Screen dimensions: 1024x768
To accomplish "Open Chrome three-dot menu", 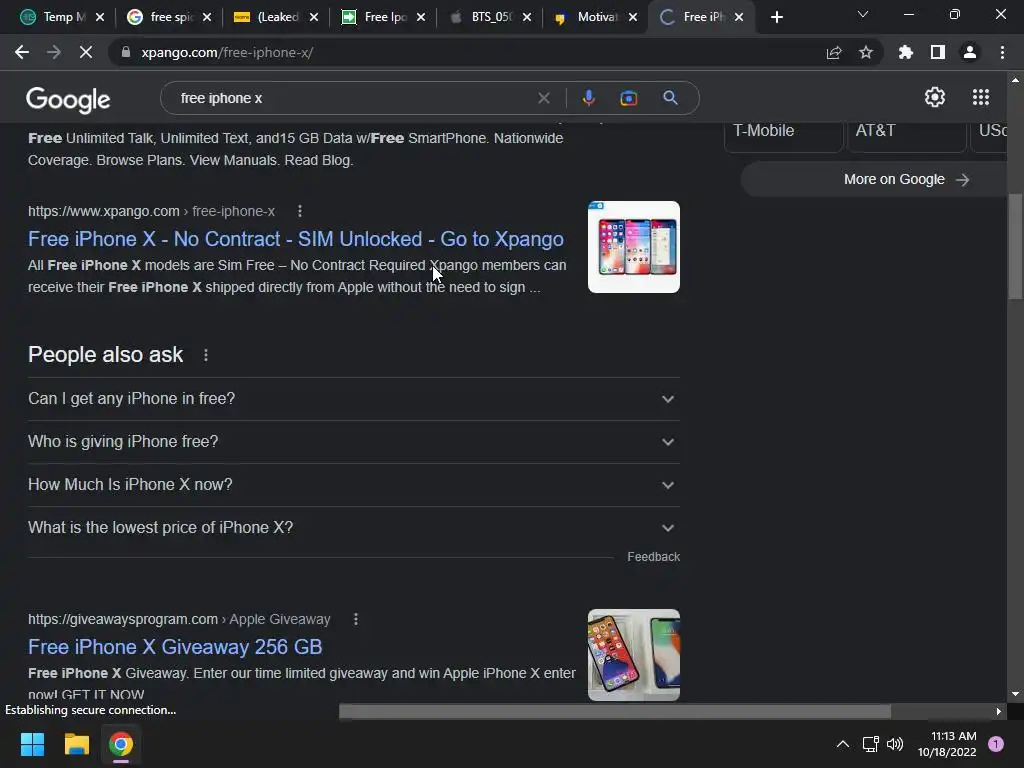I will point(1002,52).
